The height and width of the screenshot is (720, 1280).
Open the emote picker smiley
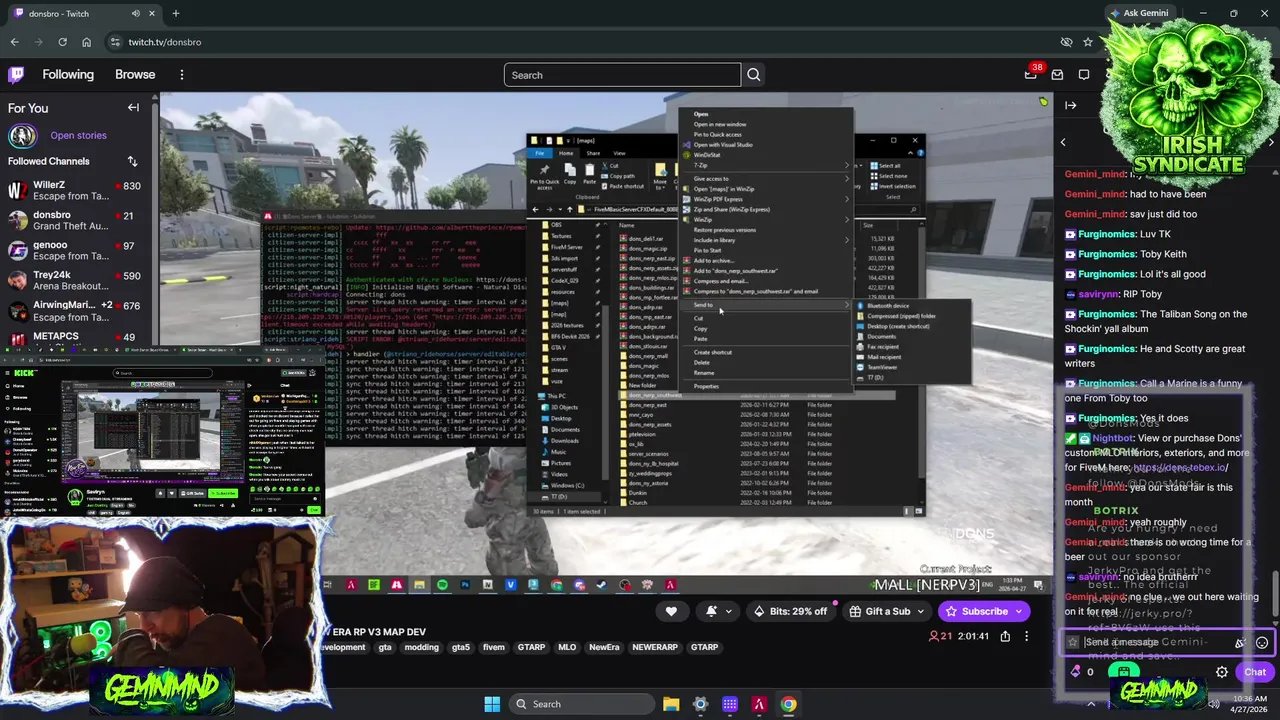pyautogui.click(x=1262, y=643)
